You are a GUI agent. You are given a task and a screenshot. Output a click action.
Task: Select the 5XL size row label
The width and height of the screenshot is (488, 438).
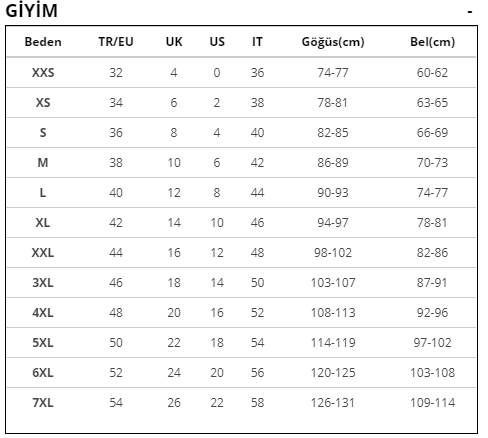[43, 343]
